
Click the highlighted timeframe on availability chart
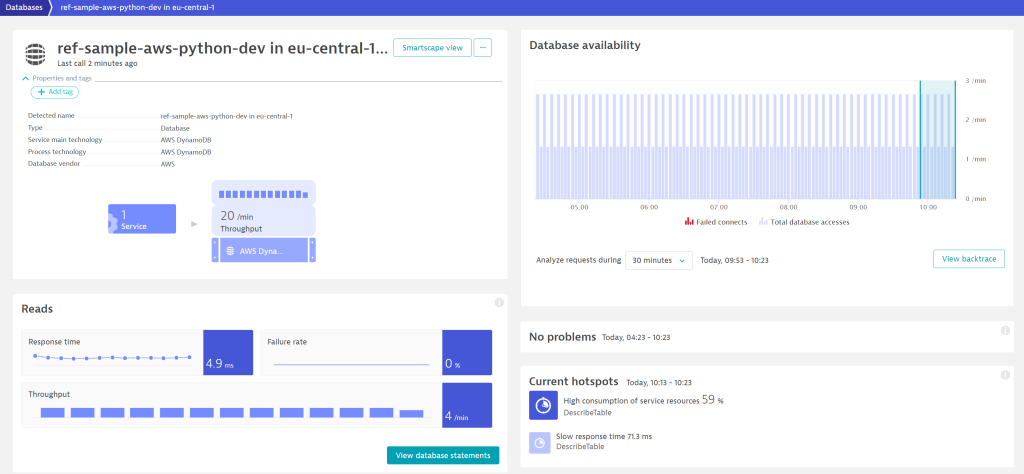tap(937, 140)
